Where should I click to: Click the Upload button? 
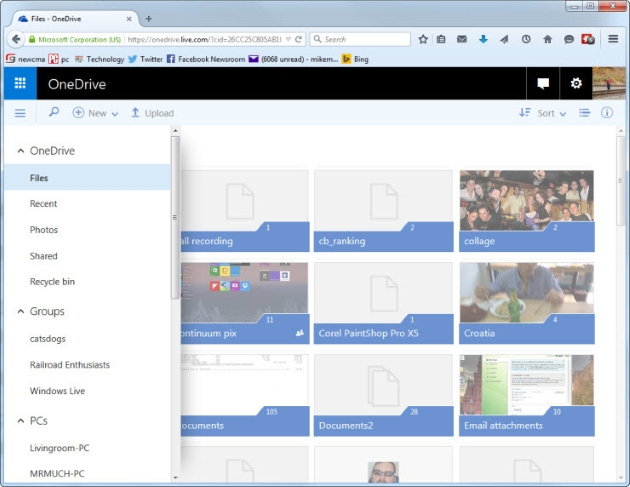[152, 113]
